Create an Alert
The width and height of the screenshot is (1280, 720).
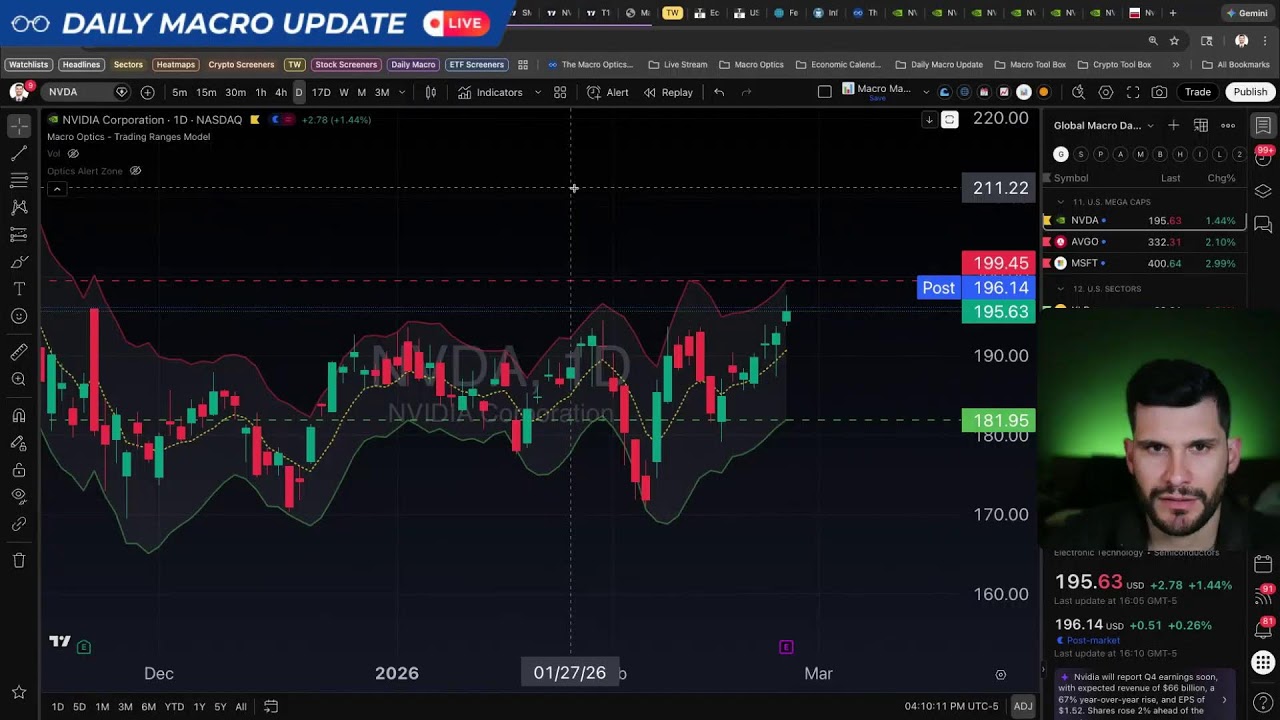point(608,92)
